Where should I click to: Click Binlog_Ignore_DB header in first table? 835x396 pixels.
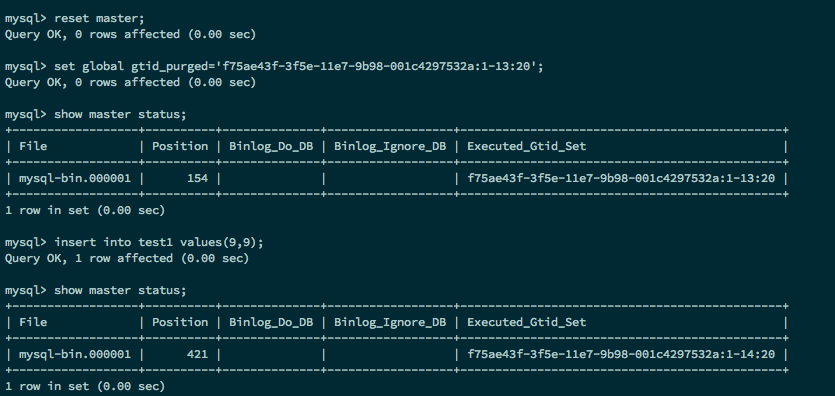tap(390, 146)
